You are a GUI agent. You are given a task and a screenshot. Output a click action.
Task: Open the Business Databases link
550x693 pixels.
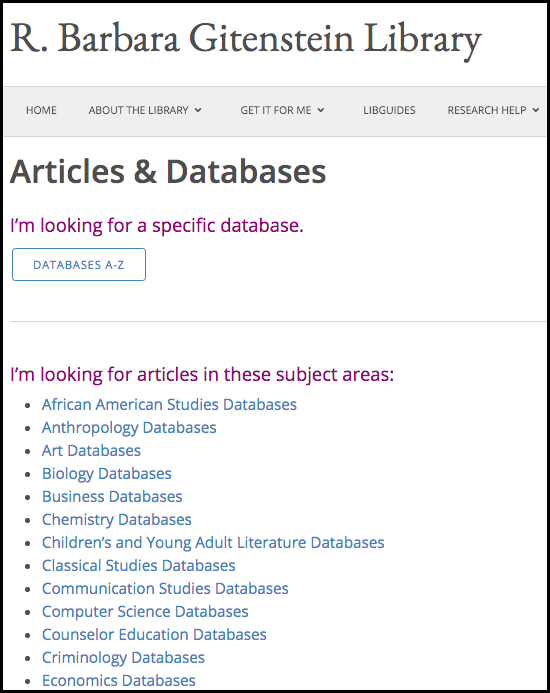point(112,496)
